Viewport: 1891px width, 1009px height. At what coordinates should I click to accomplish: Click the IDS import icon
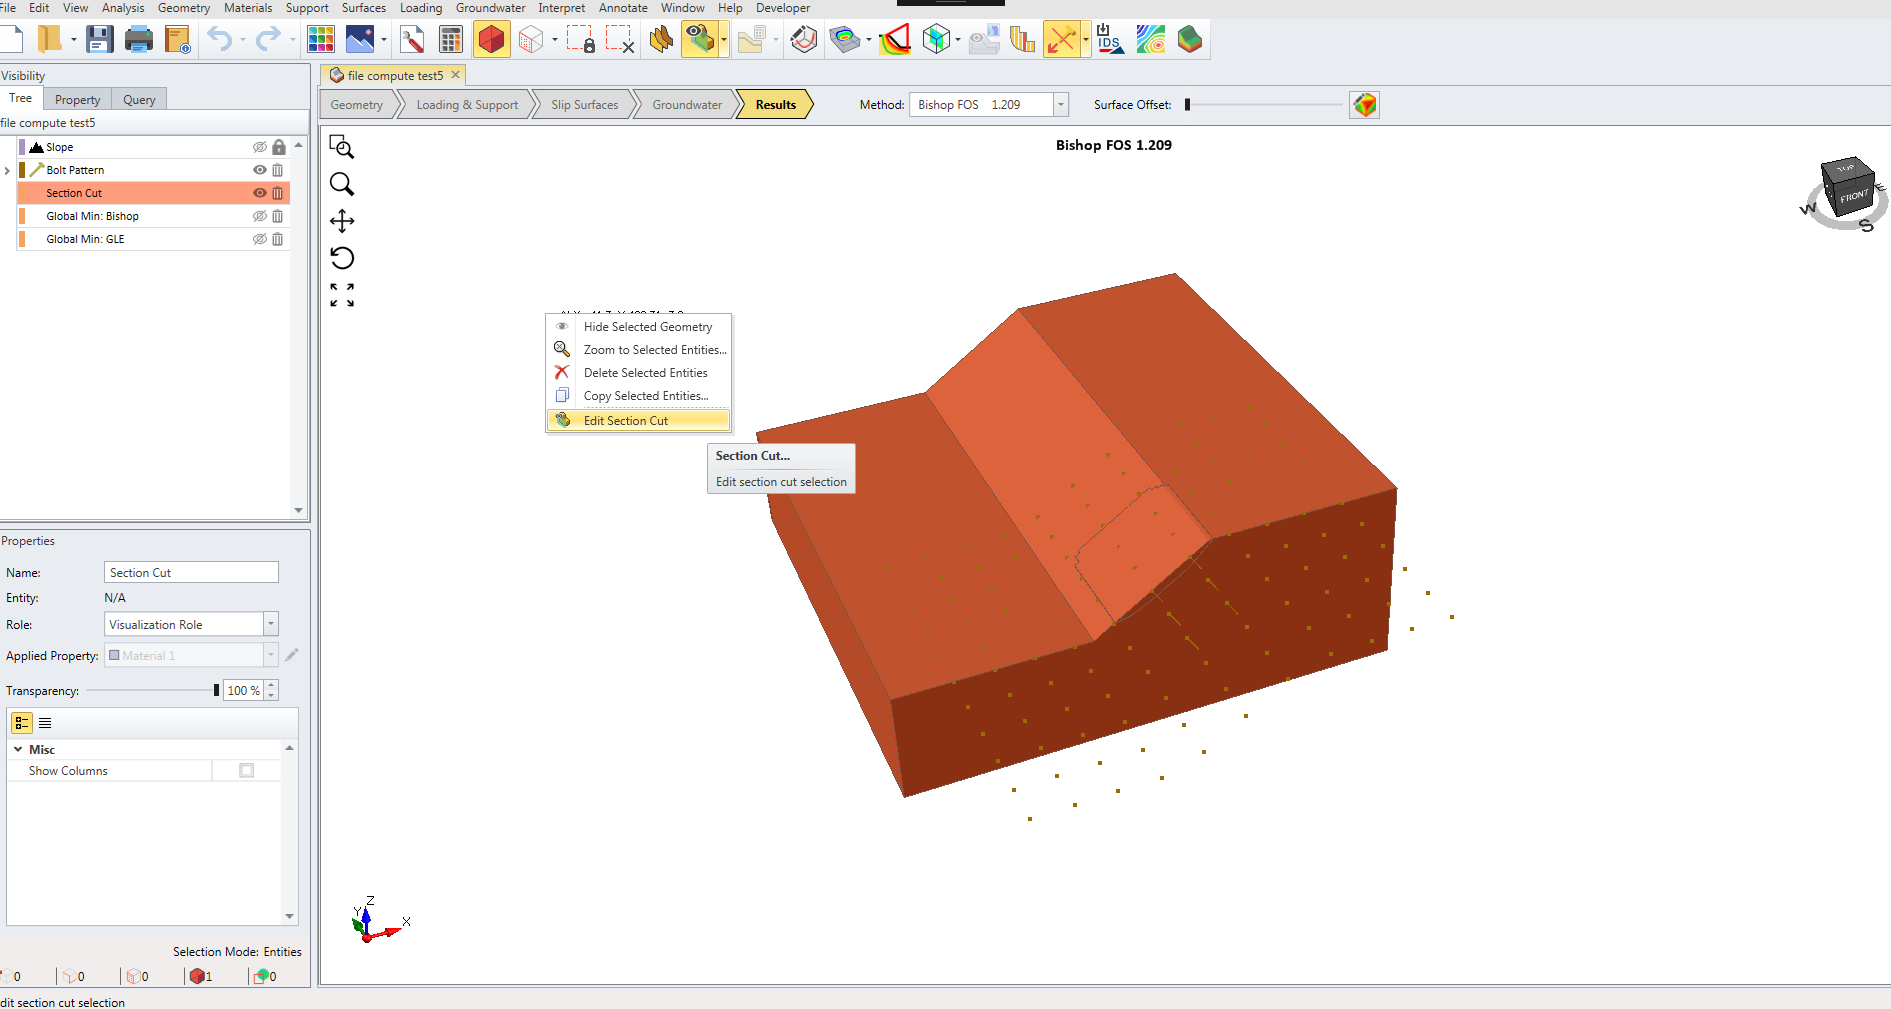tap(1109, 40)
